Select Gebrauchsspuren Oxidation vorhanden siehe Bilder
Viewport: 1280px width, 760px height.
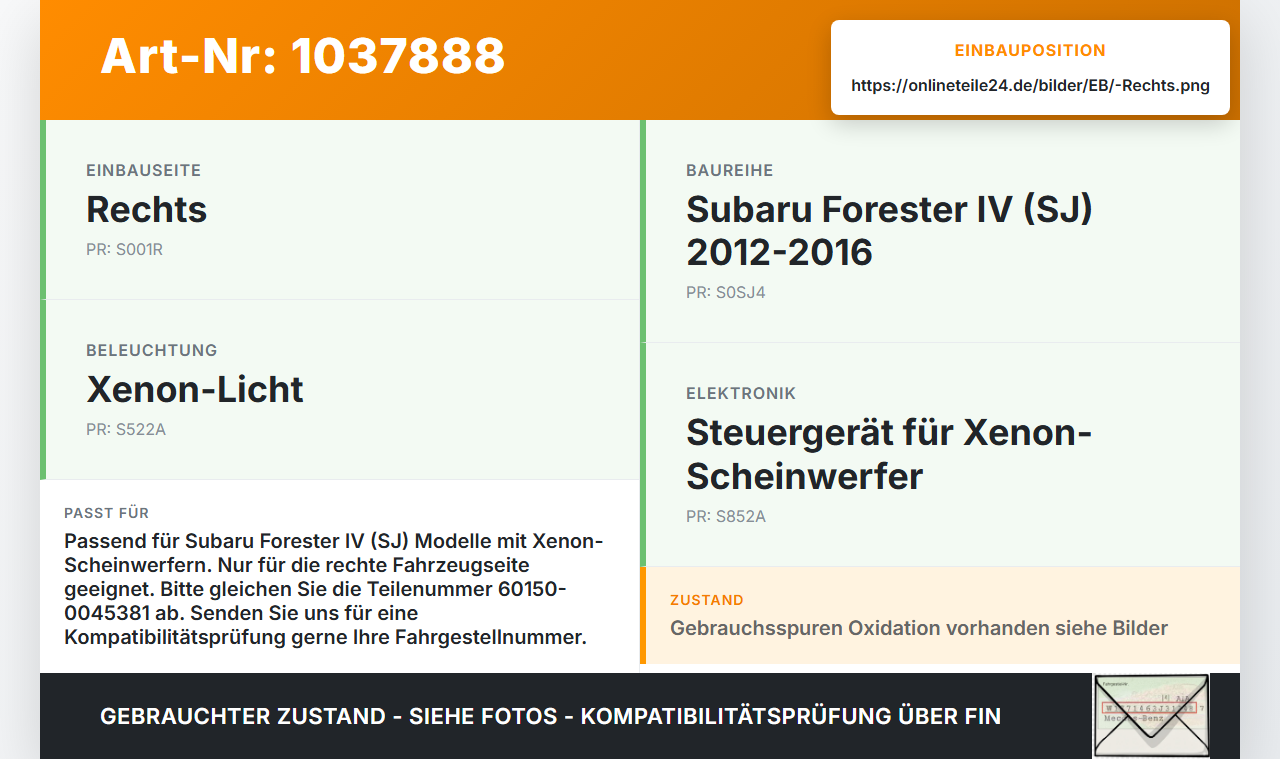[x=919, y=629]
